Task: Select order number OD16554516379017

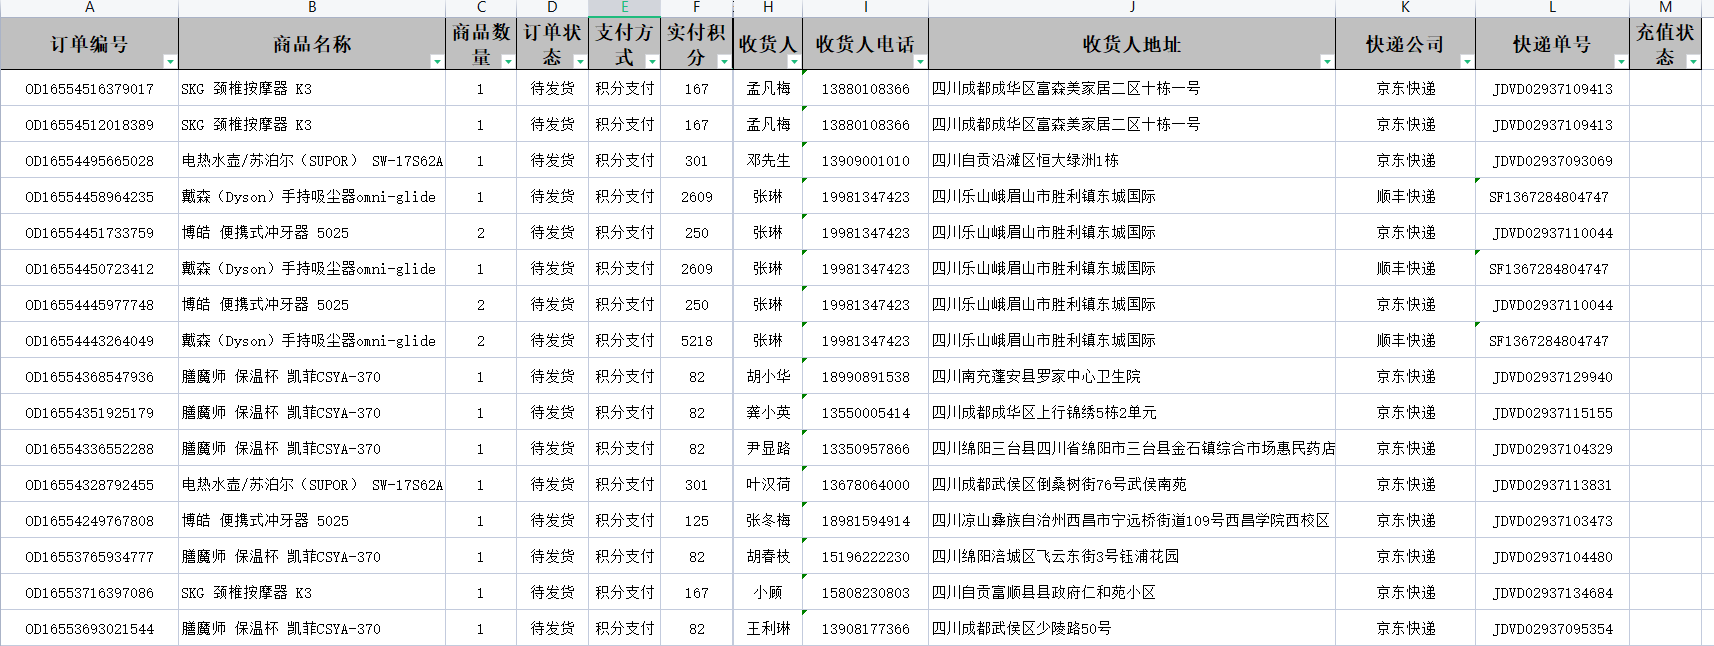Action: [90, 89]
